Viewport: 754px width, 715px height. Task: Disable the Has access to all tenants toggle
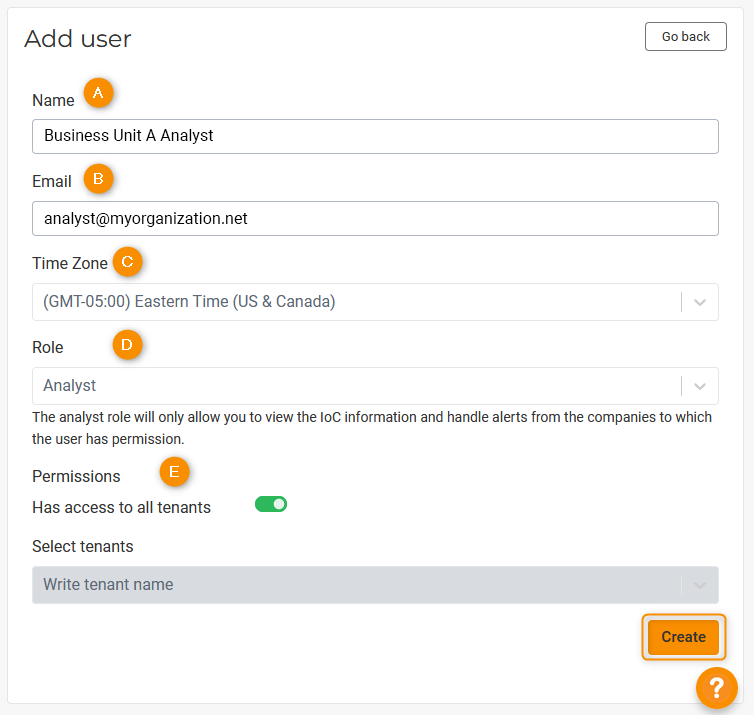tap(271, 504)
